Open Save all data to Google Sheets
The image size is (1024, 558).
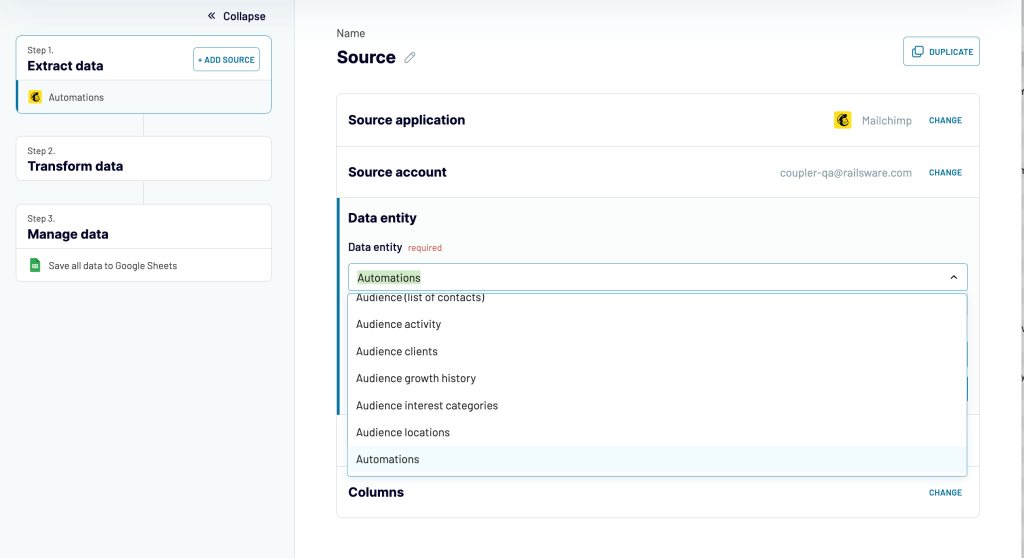(144, 265)
